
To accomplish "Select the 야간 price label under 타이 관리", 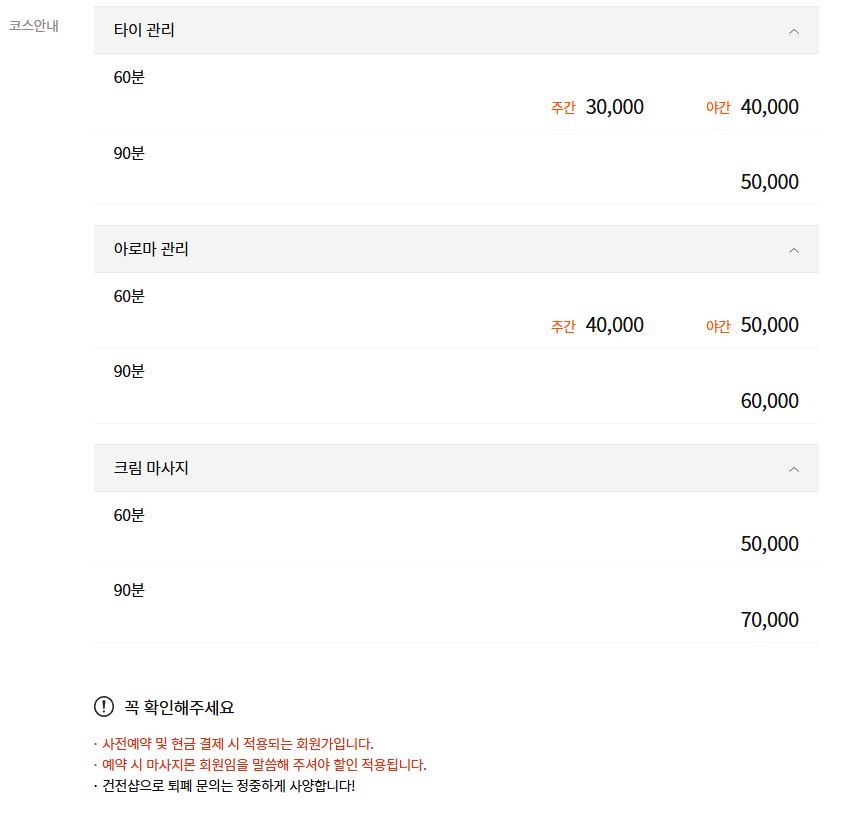I will [x=718, y=108].
